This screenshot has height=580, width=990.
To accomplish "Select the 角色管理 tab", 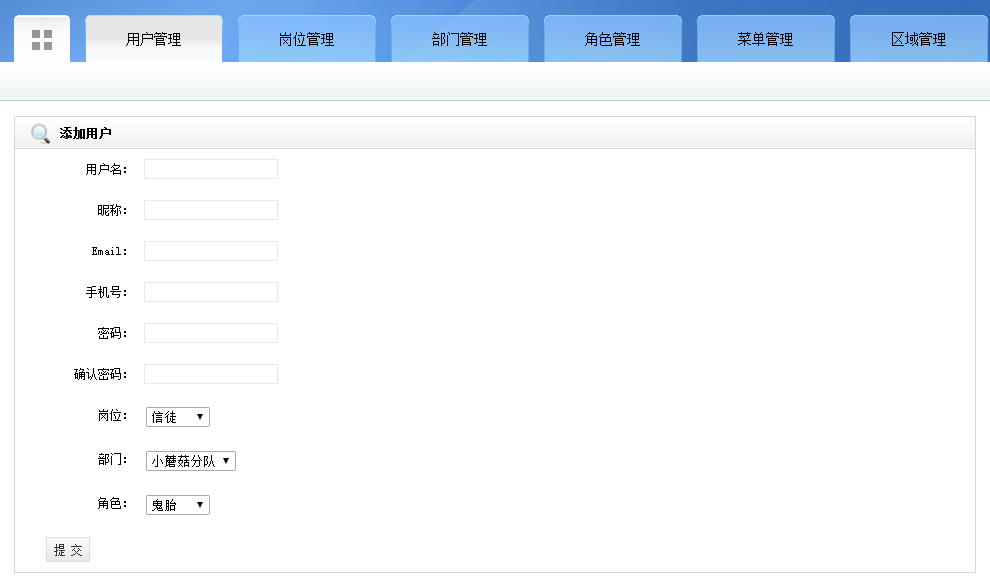I will pyautogui.click(x=613, y=40).
